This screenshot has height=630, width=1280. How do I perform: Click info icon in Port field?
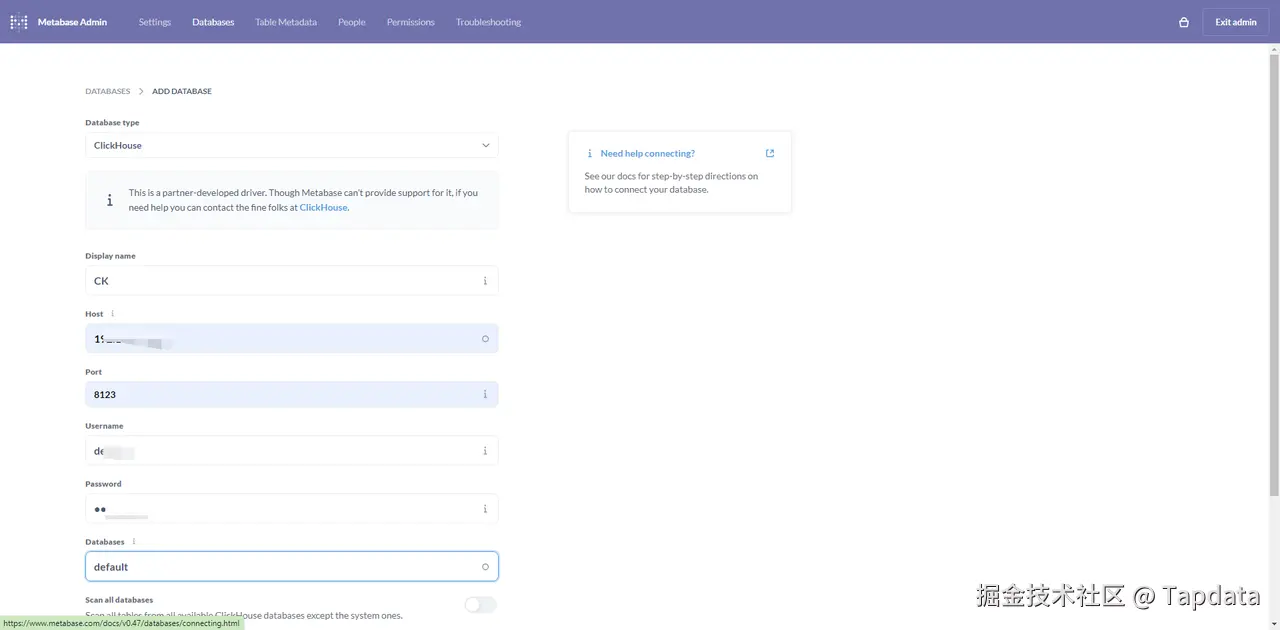tap(485, 394)
